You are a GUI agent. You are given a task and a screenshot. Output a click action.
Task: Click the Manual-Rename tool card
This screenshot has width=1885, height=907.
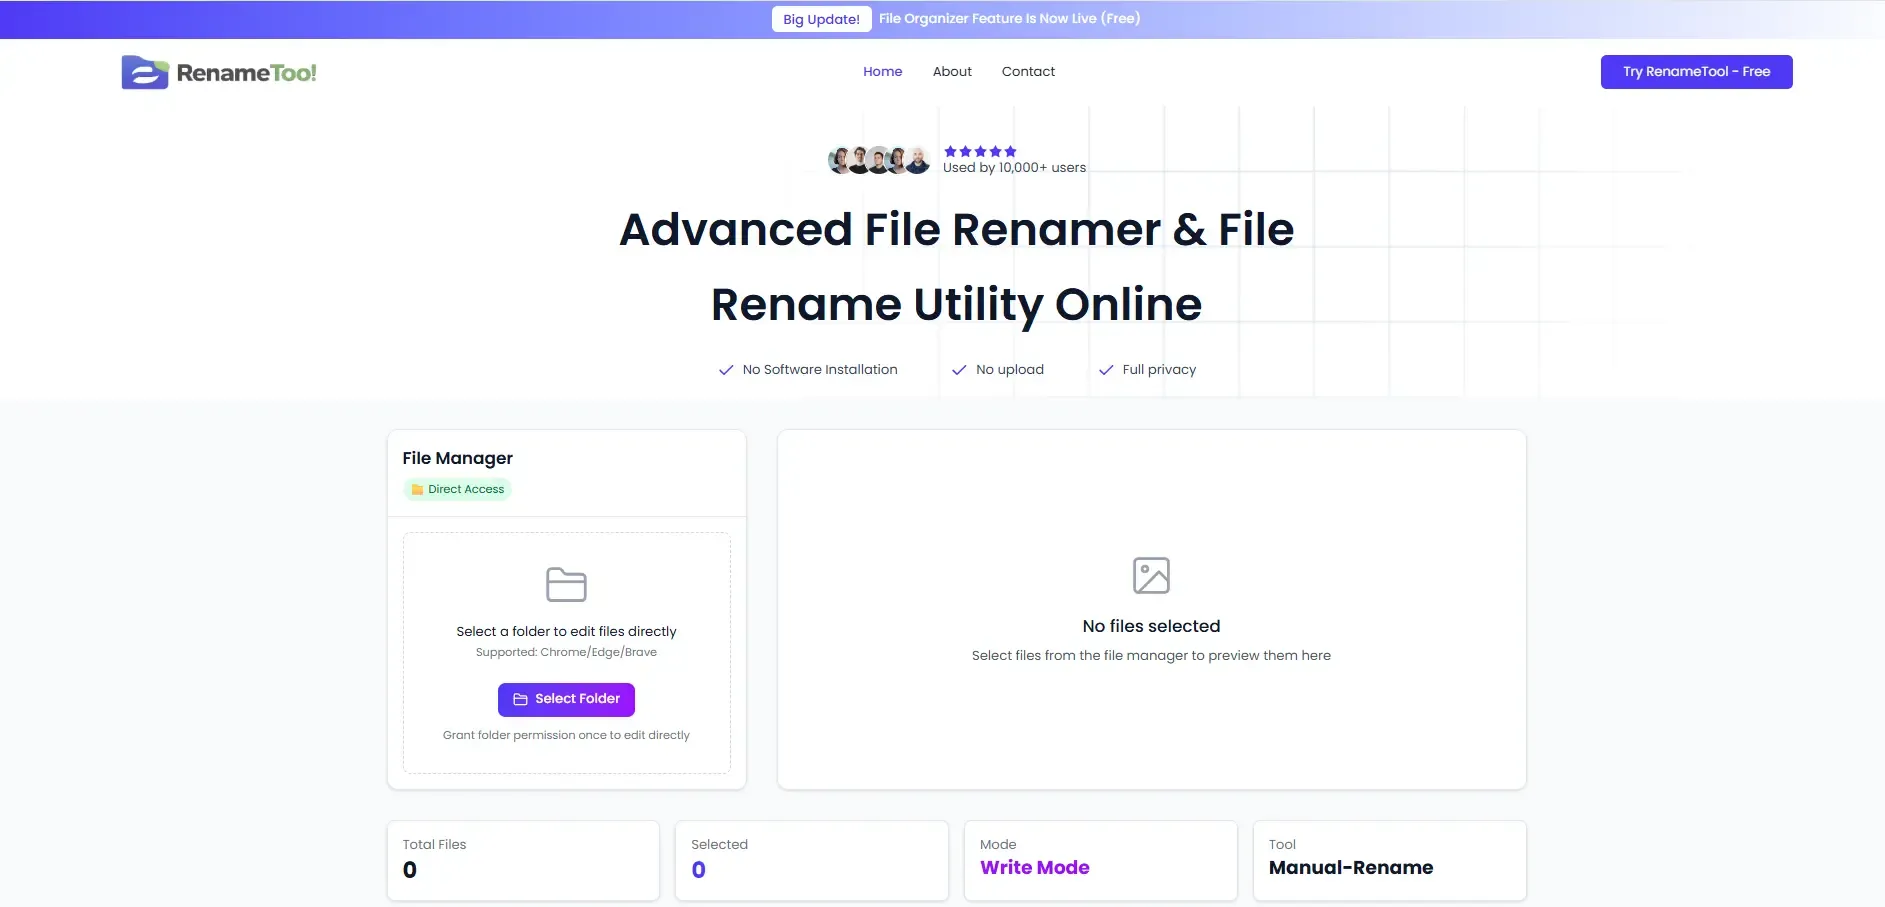[x=1389, y=860]
